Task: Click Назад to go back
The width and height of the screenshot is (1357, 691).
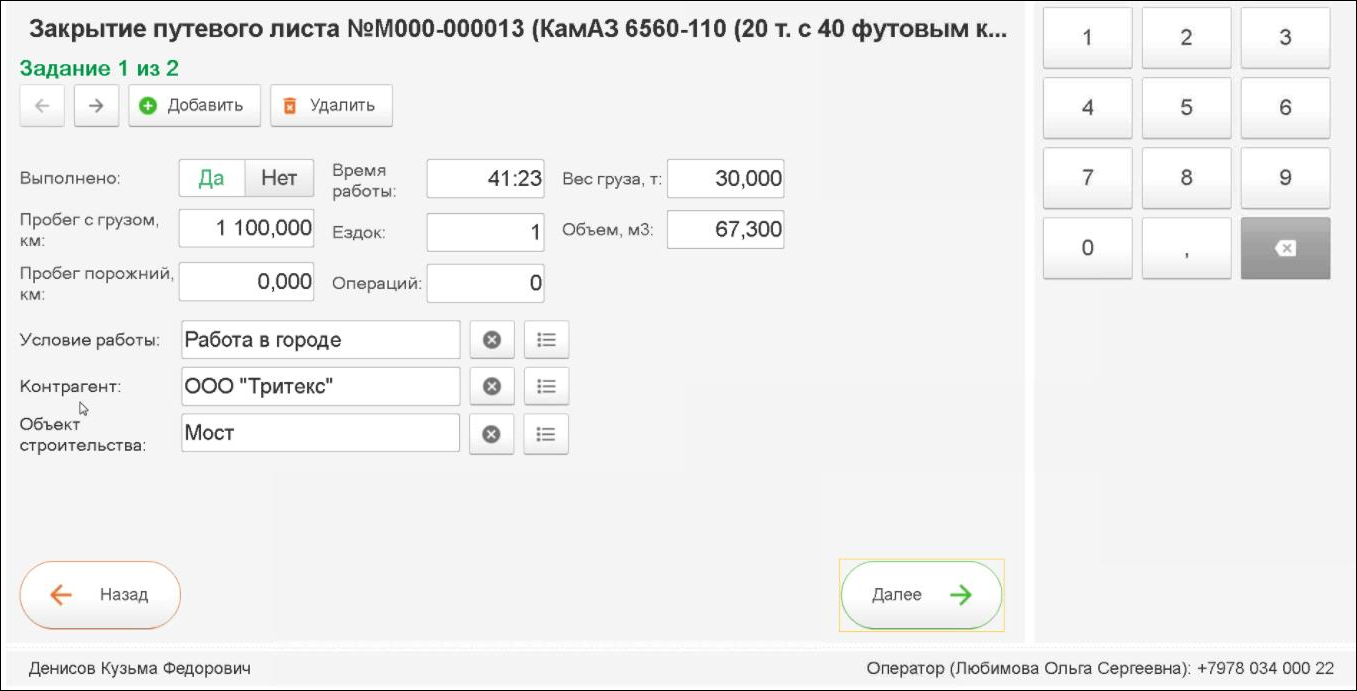Action: tap(100, 595)
